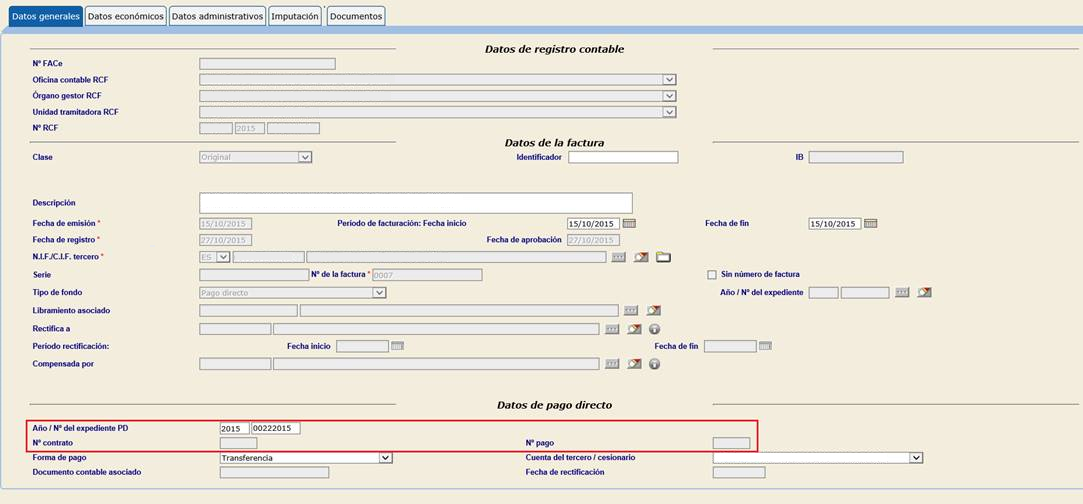Click the ellipsis lookup for Rectifica a
Viewport: 1083px width, 504px height.
(612, 329)
